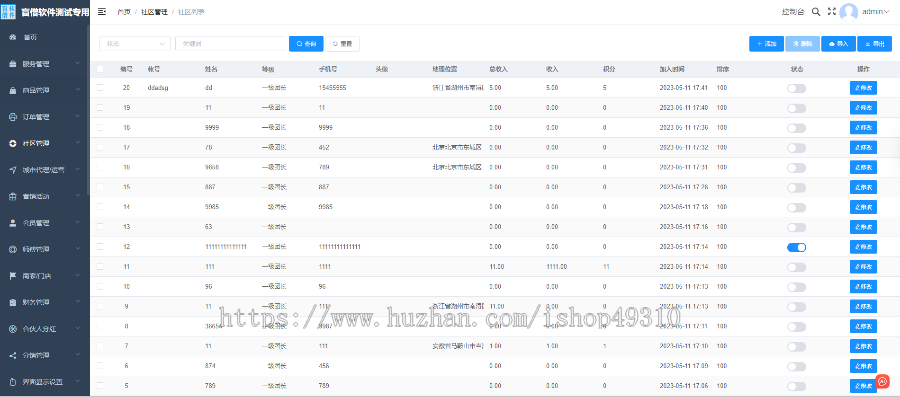Screen dimensions: 900x397
Task: Expand the 商家门店 sidebar menu chevron
Action: pos(77,276)
